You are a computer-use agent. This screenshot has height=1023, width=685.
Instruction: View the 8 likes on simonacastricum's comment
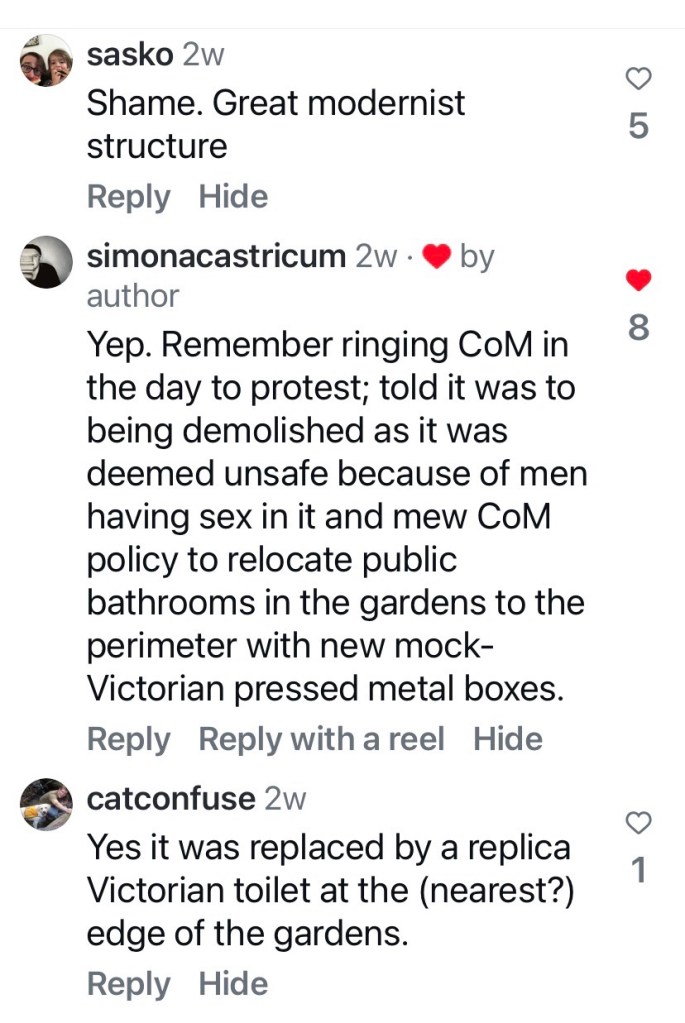[x=639, y=328]
